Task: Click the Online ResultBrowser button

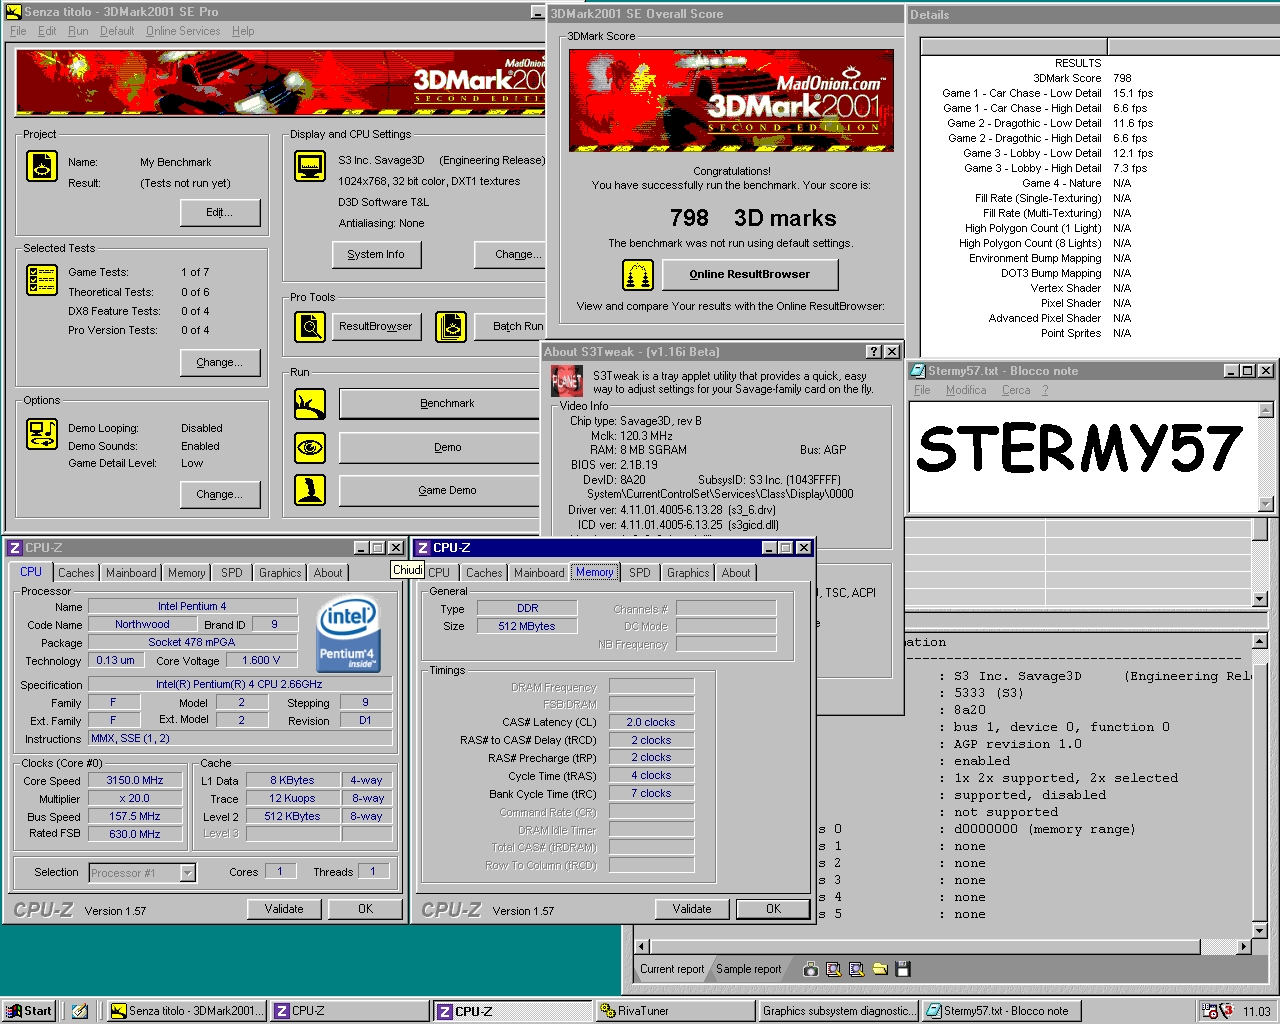Action: tap(750, 274)
